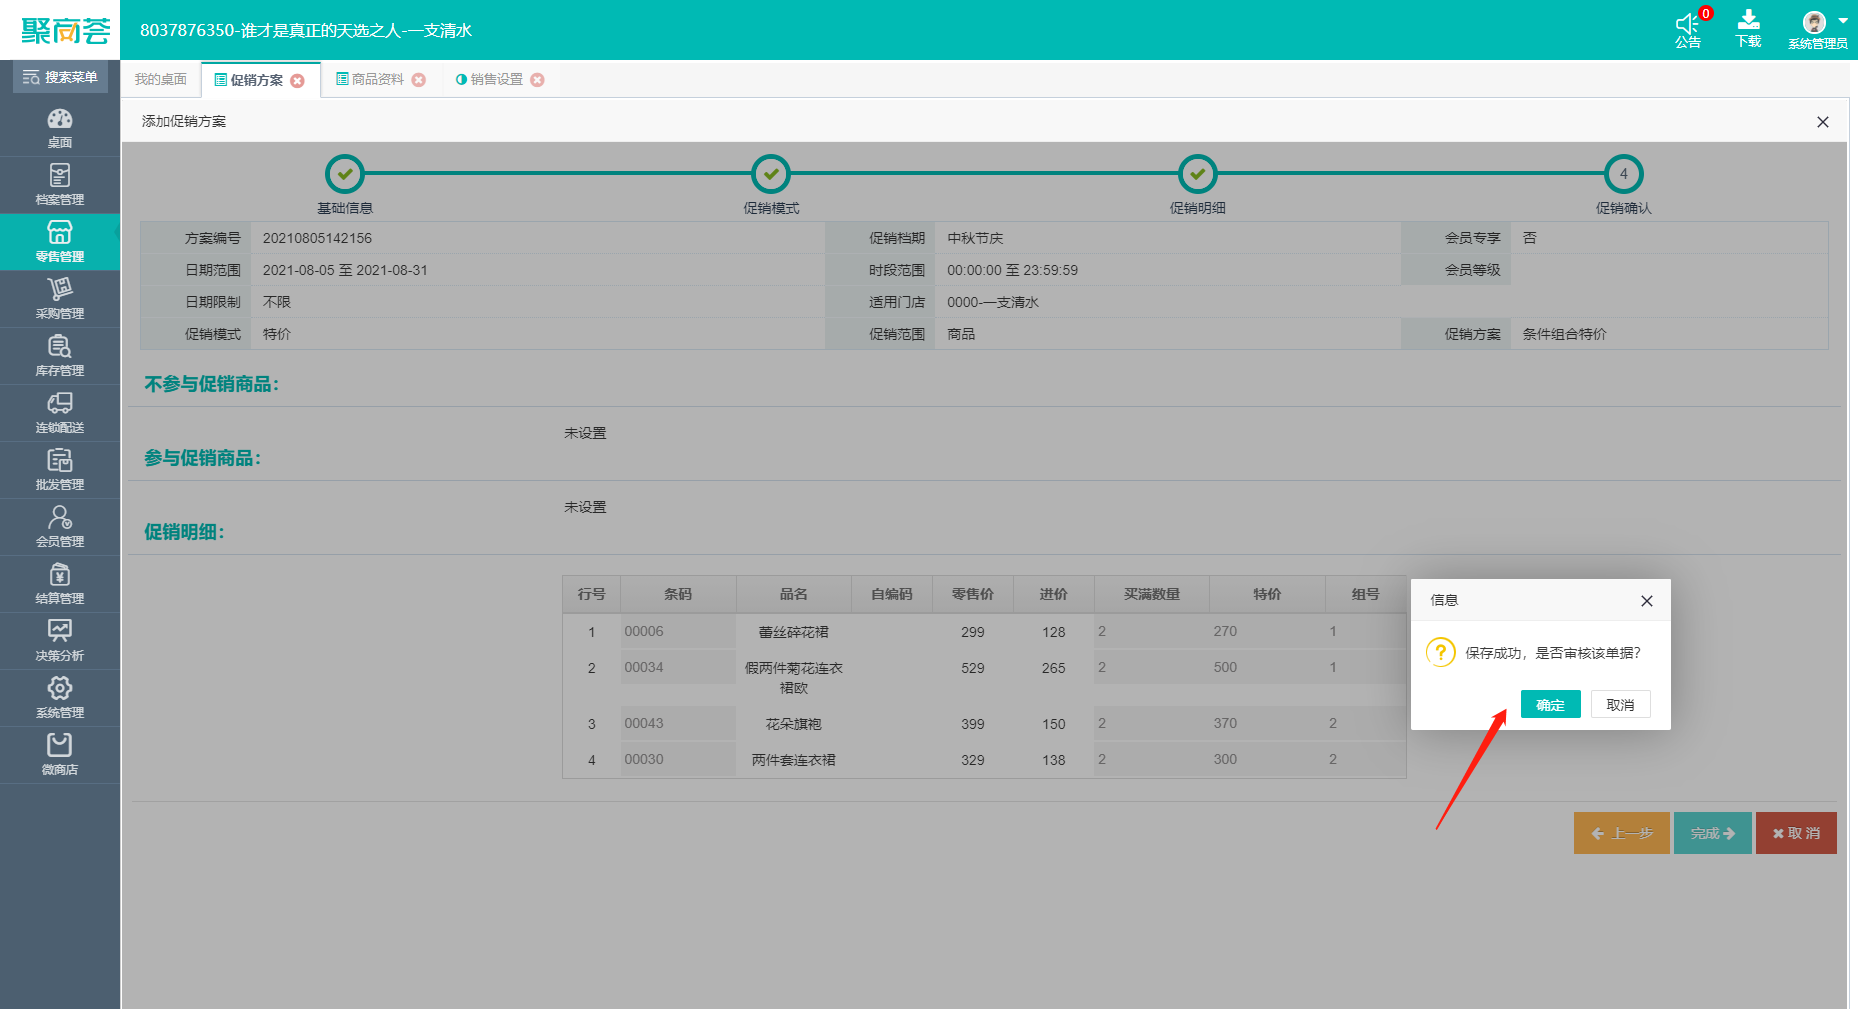The width and height of the screenshot is (1858, 1009).
Task: Open the 桌面 dashboard sidebar icon
Action: tap(60, 128)
